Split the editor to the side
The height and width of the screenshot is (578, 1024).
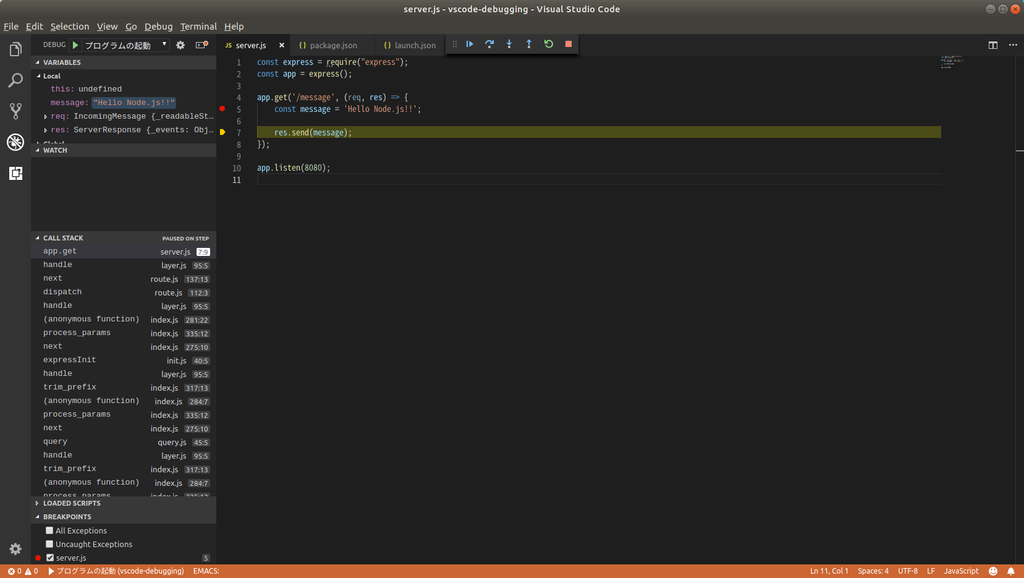(x=993, y=45)
